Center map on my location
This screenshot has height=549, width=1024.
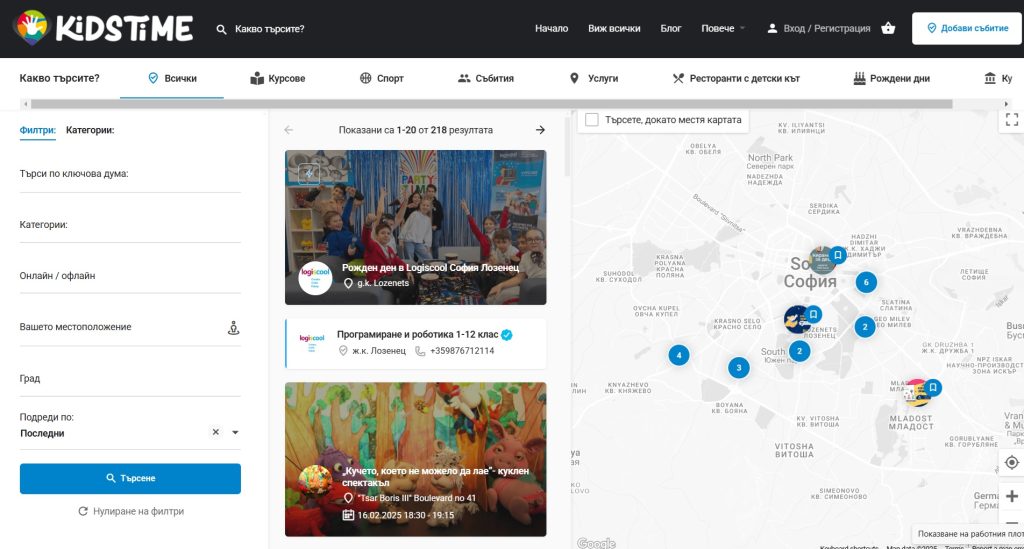pos(1011,462)
